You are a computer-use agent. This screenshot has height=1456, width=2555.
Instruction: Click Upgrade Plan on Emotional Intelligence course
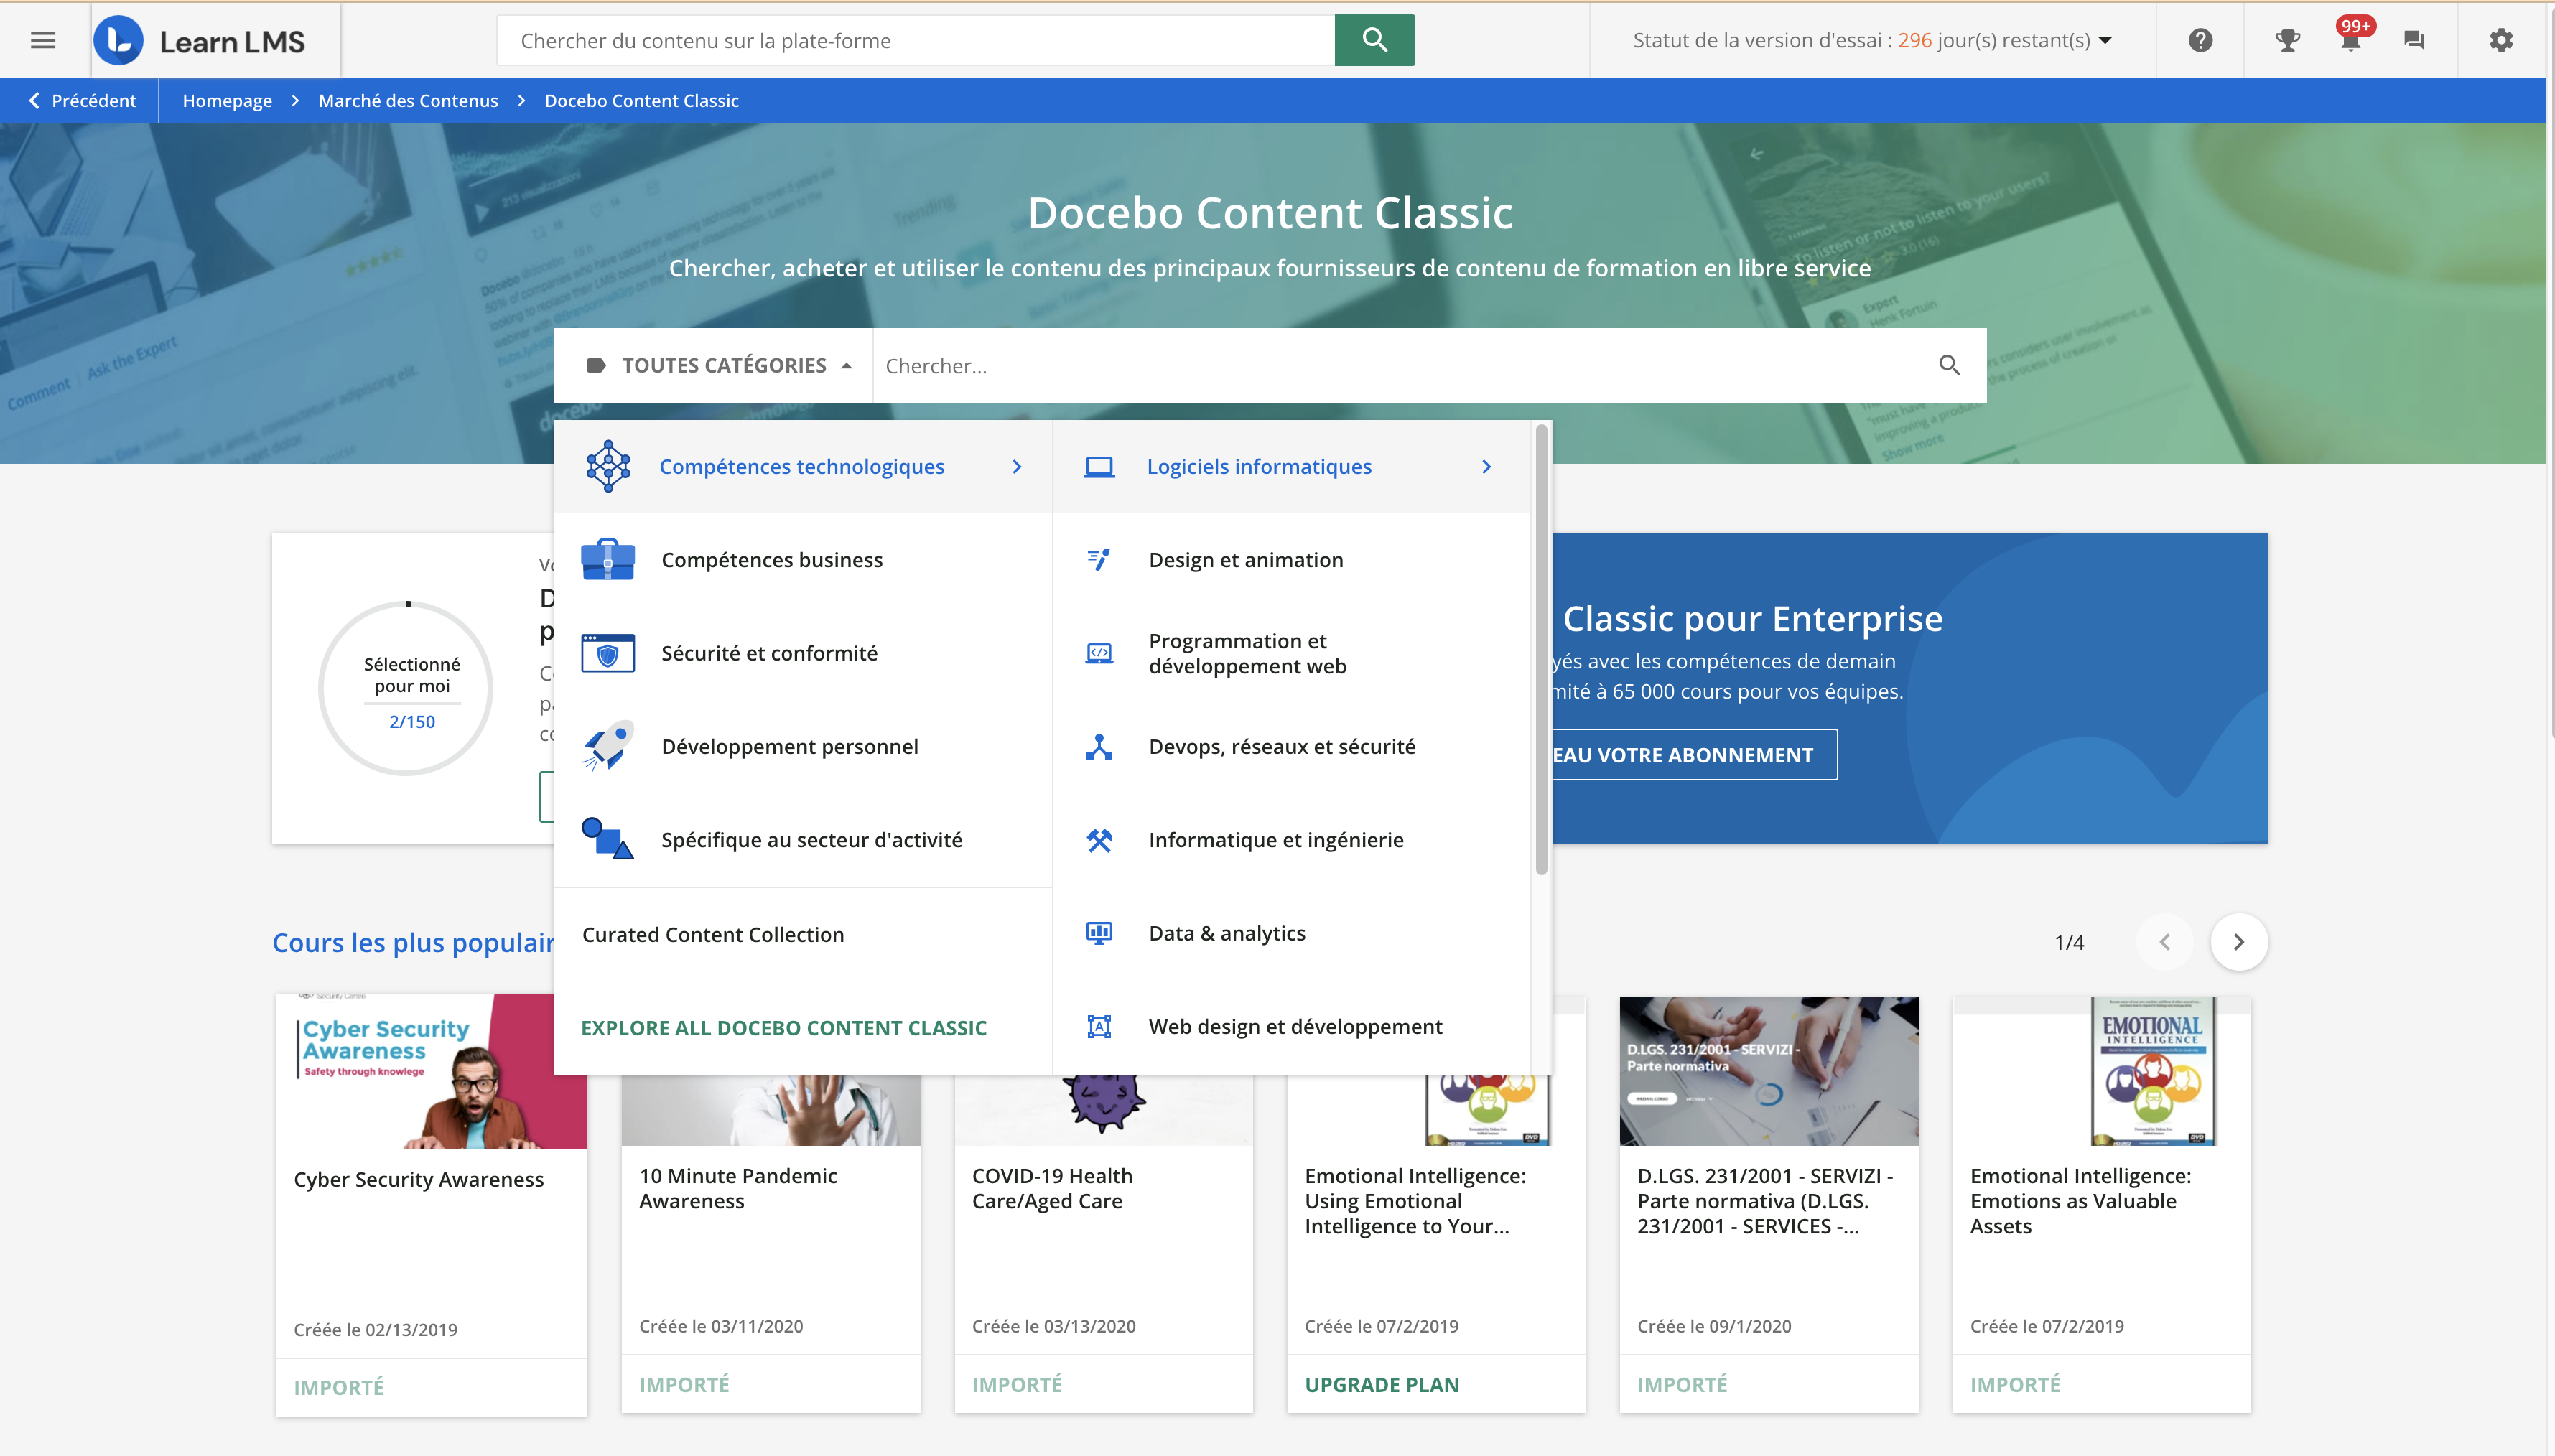coord(1381,1384)
